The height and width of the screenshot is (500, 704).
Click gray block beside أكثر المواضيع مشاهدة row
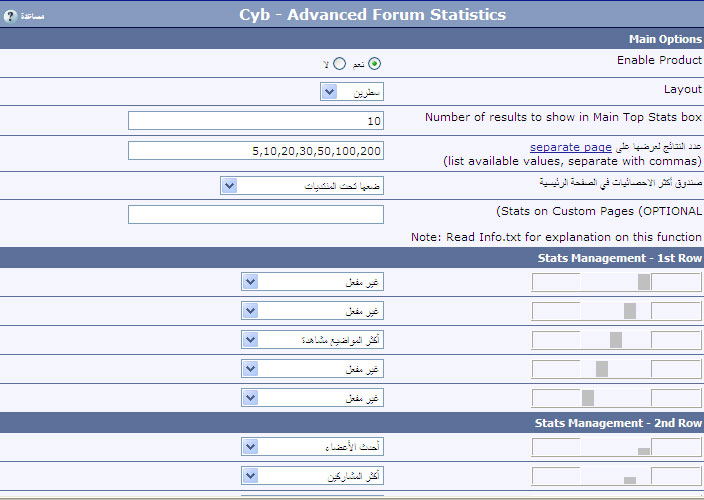tap(616, 340)
